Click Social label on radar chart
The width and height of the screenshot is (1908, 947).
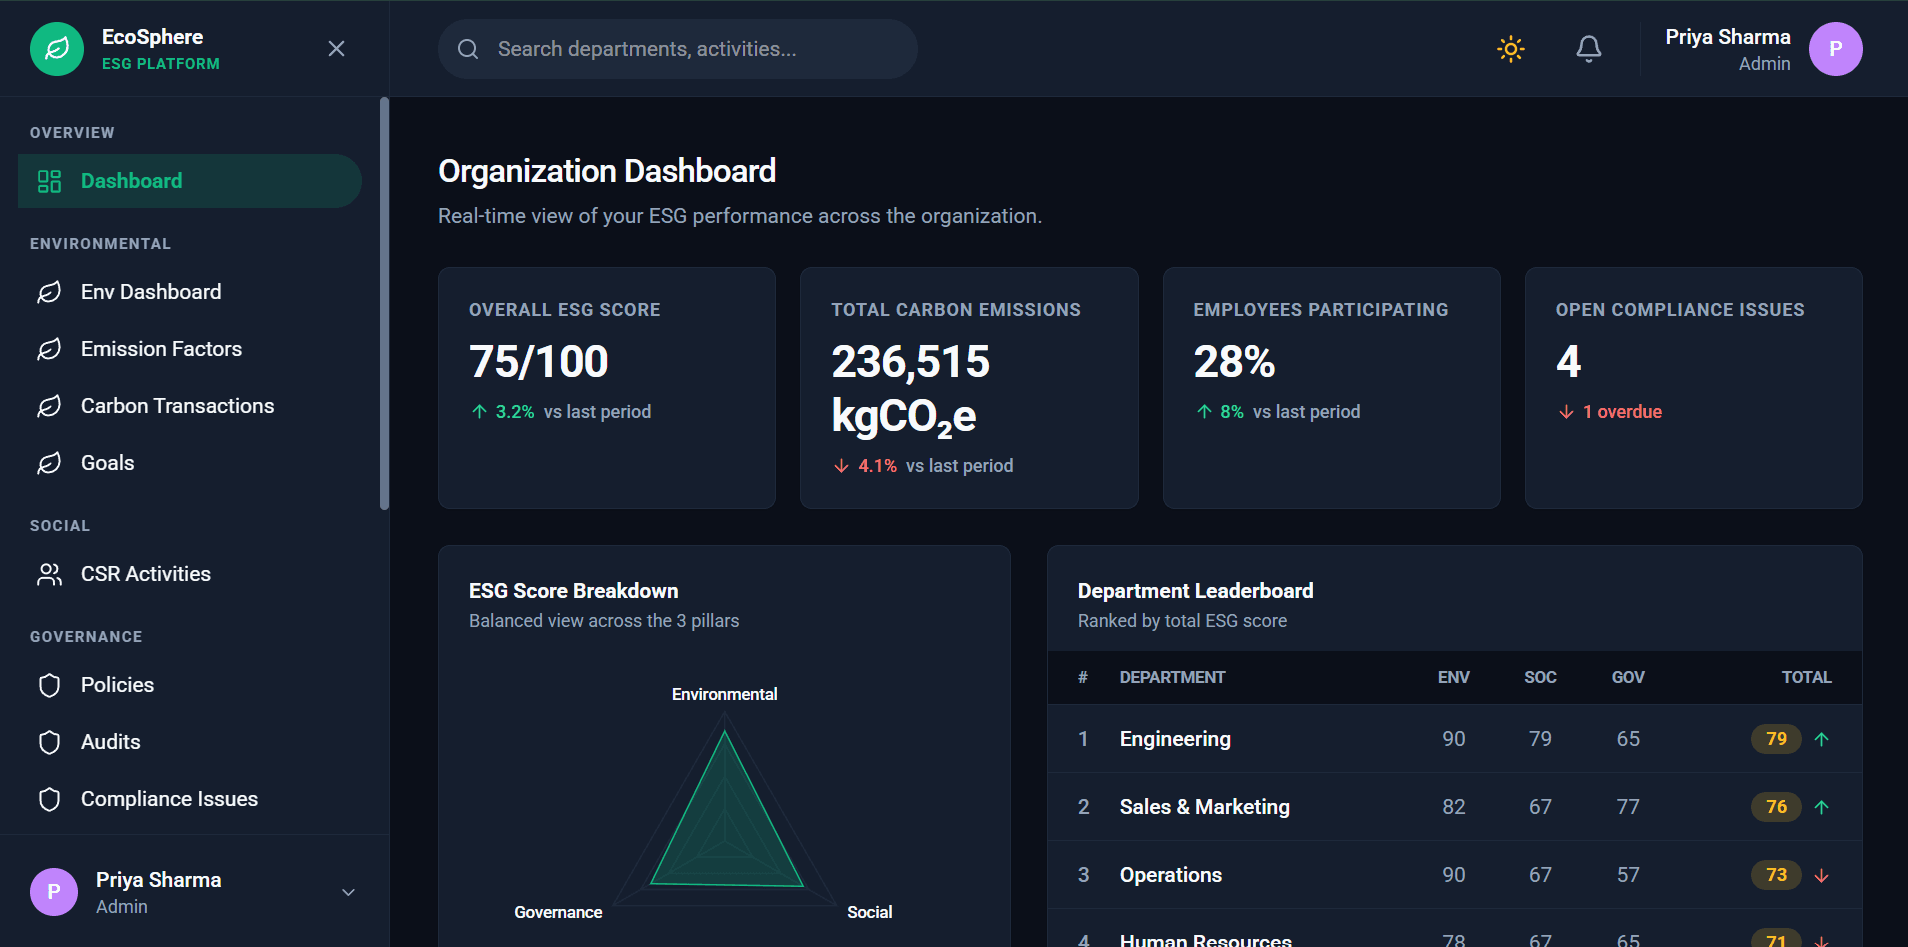(869, 912)
